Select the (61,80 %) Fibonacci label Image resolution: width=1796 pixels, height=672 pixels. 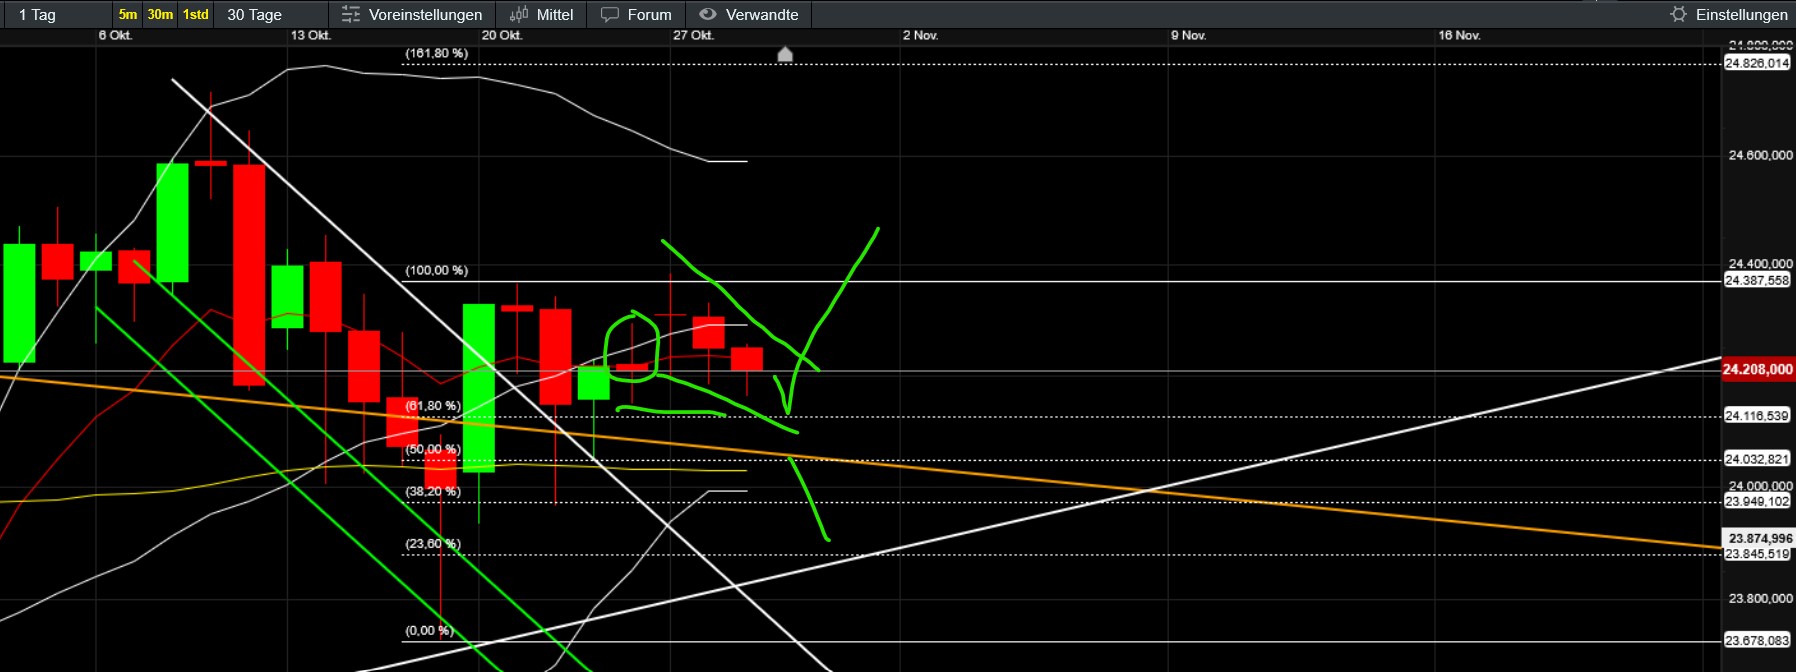point(433,405)
